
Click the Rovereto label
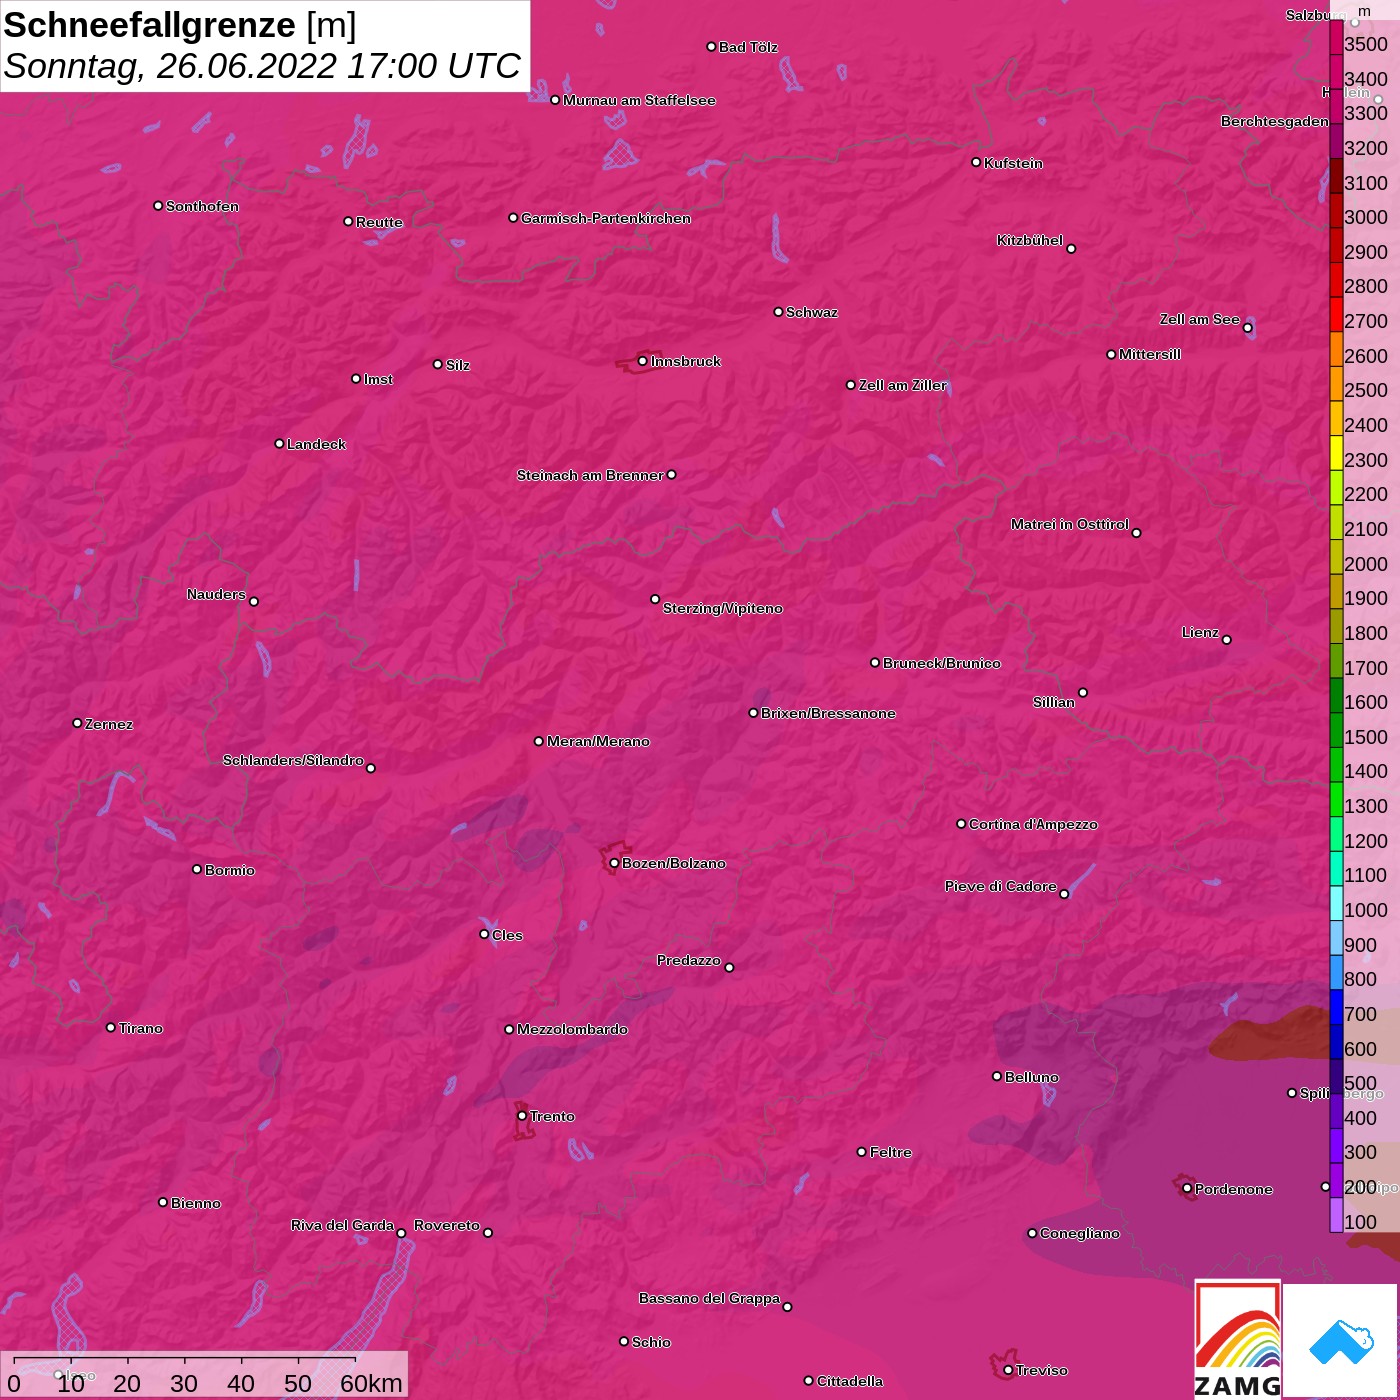(447, 1225)
